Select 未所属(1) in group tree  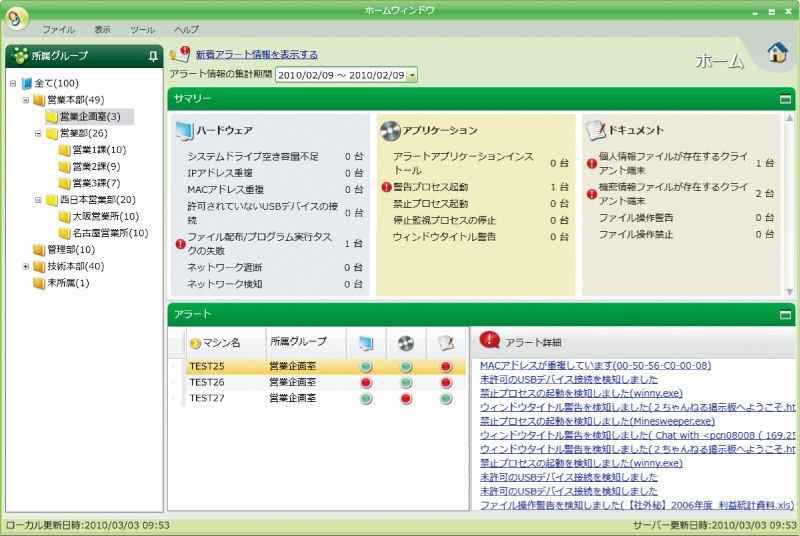pos(68,283)
